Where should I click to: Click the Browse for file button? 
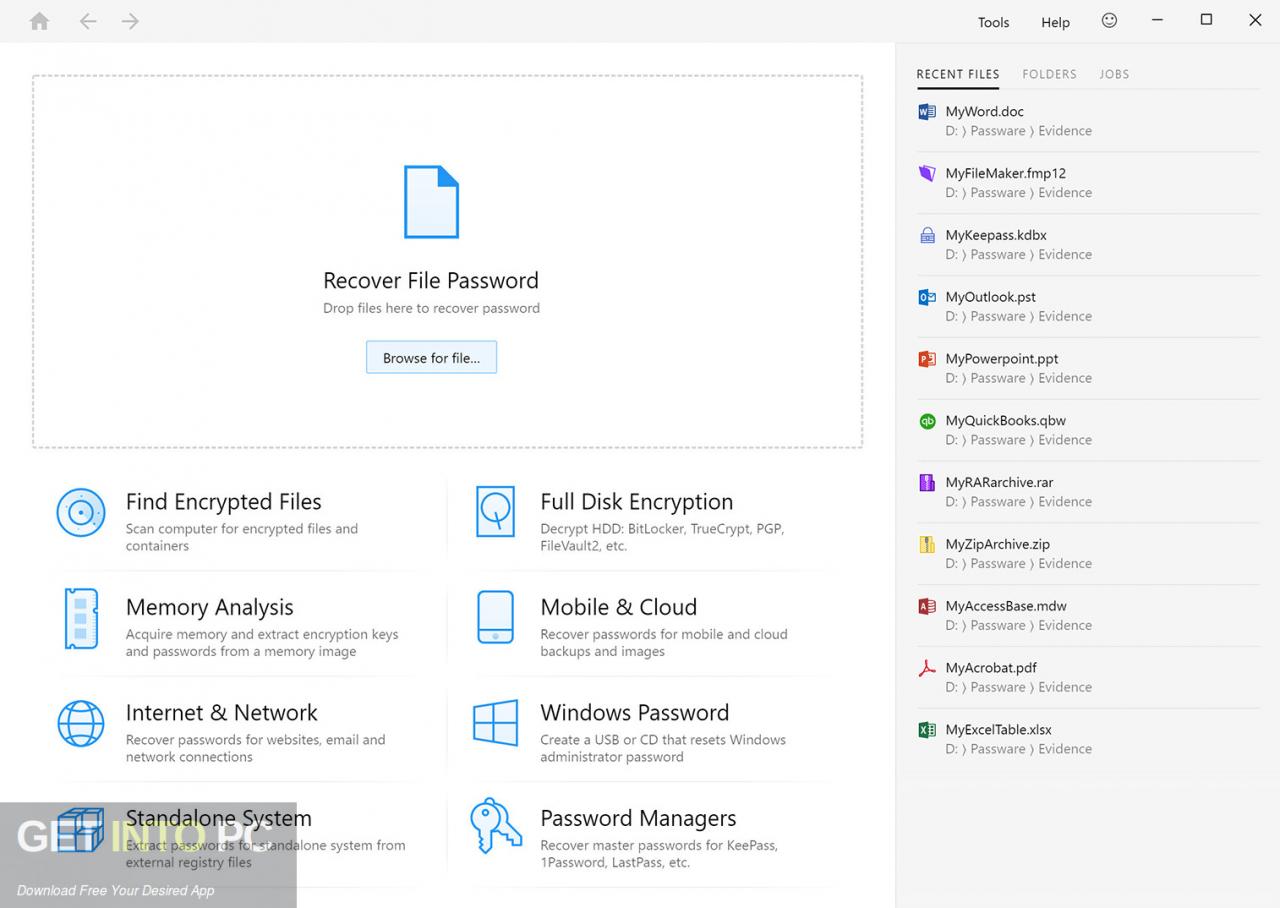point(431,357)
